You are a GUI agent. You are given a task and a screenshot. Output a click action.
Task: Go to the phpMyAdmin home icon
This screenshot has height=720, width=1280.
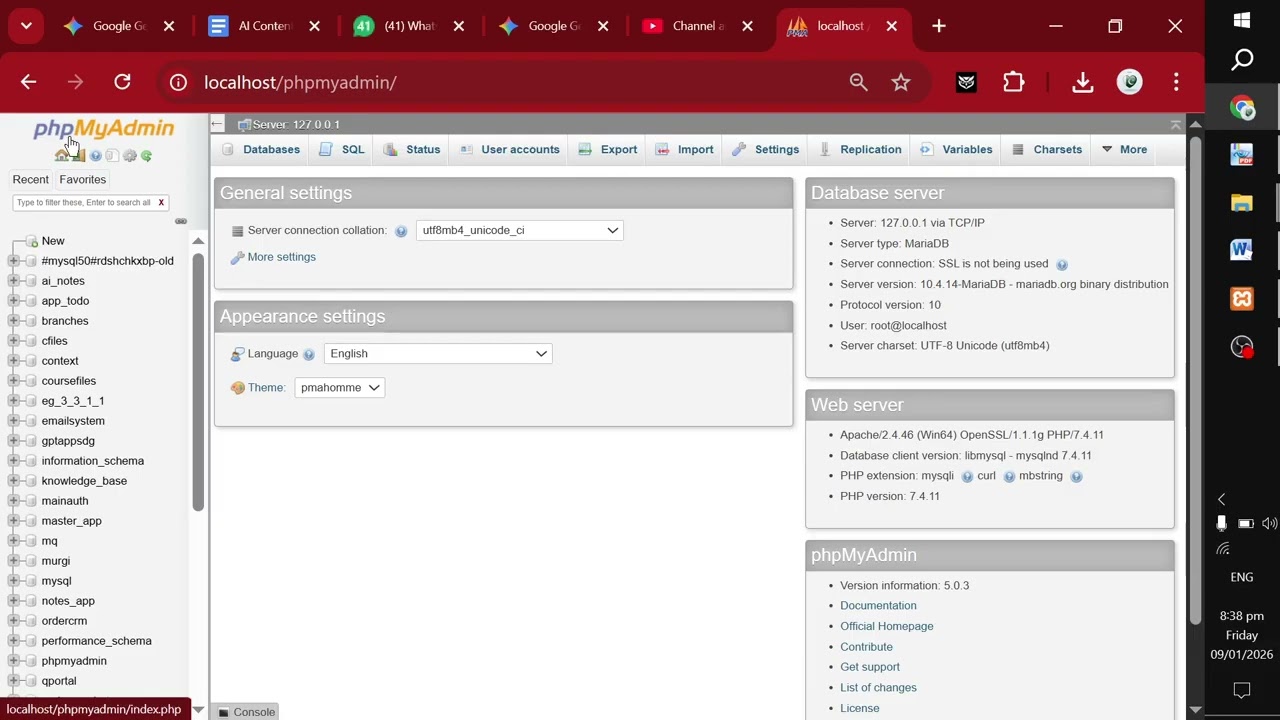coord(62,156)
